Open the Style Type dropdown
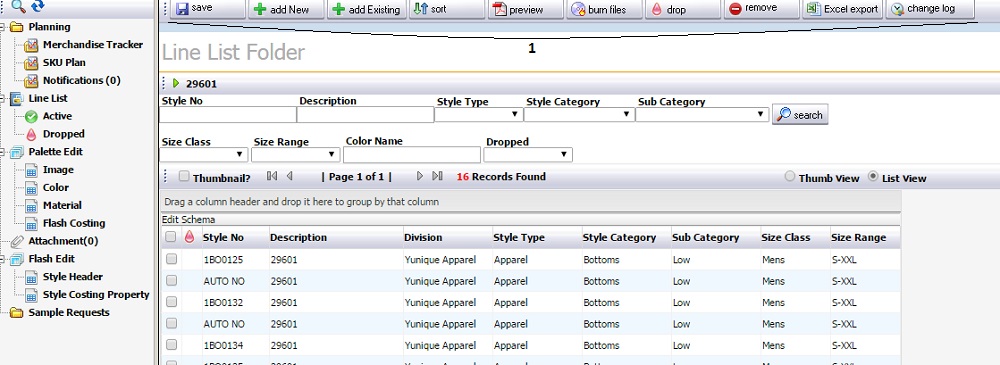 [478, 114]
